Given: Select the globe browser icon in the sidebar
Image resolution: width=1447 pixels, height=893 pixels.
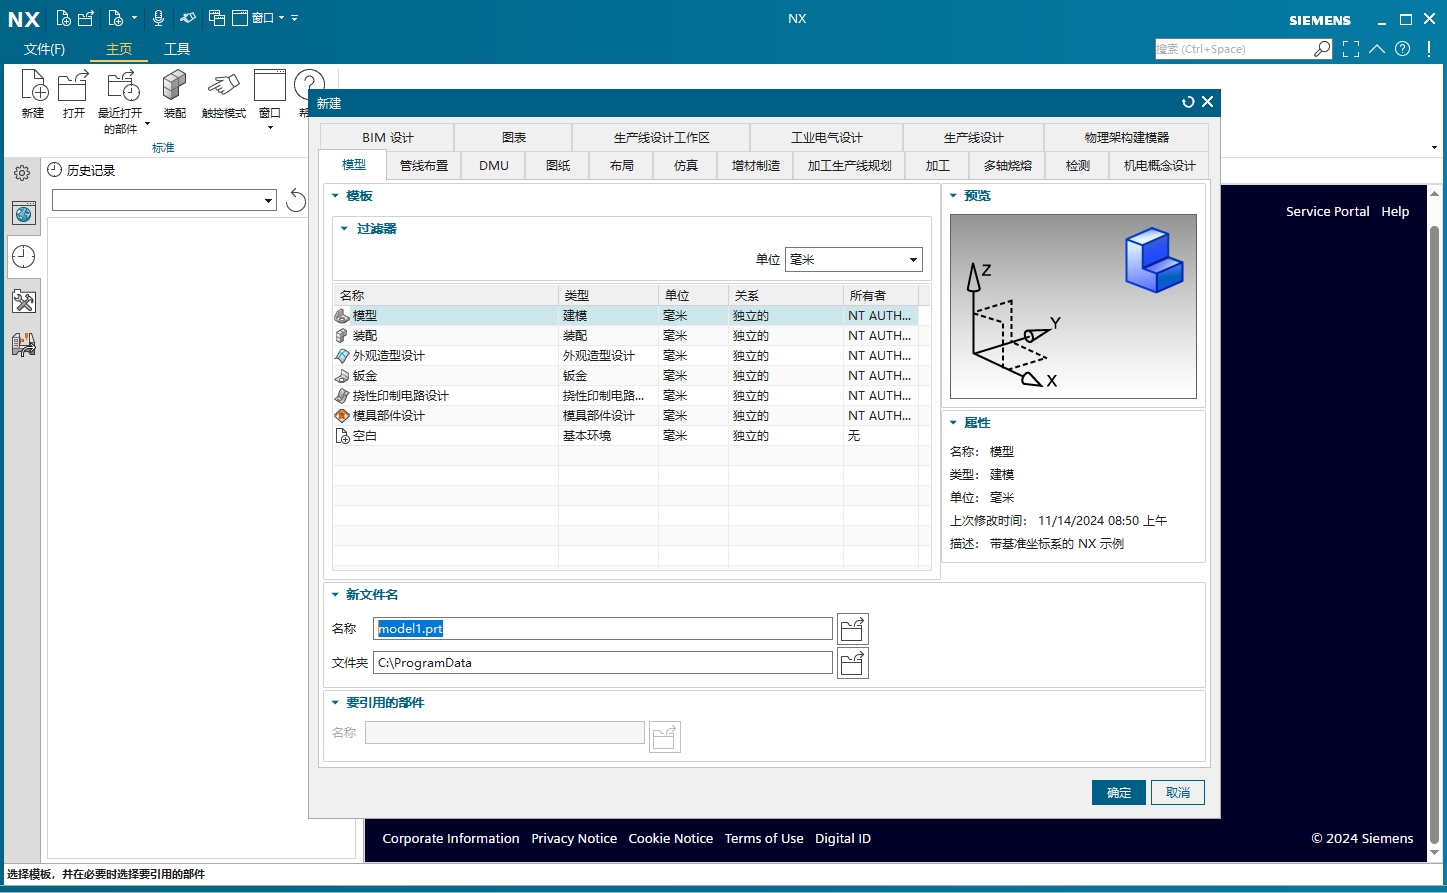Looking at the screenshot, I should (22, 213).
